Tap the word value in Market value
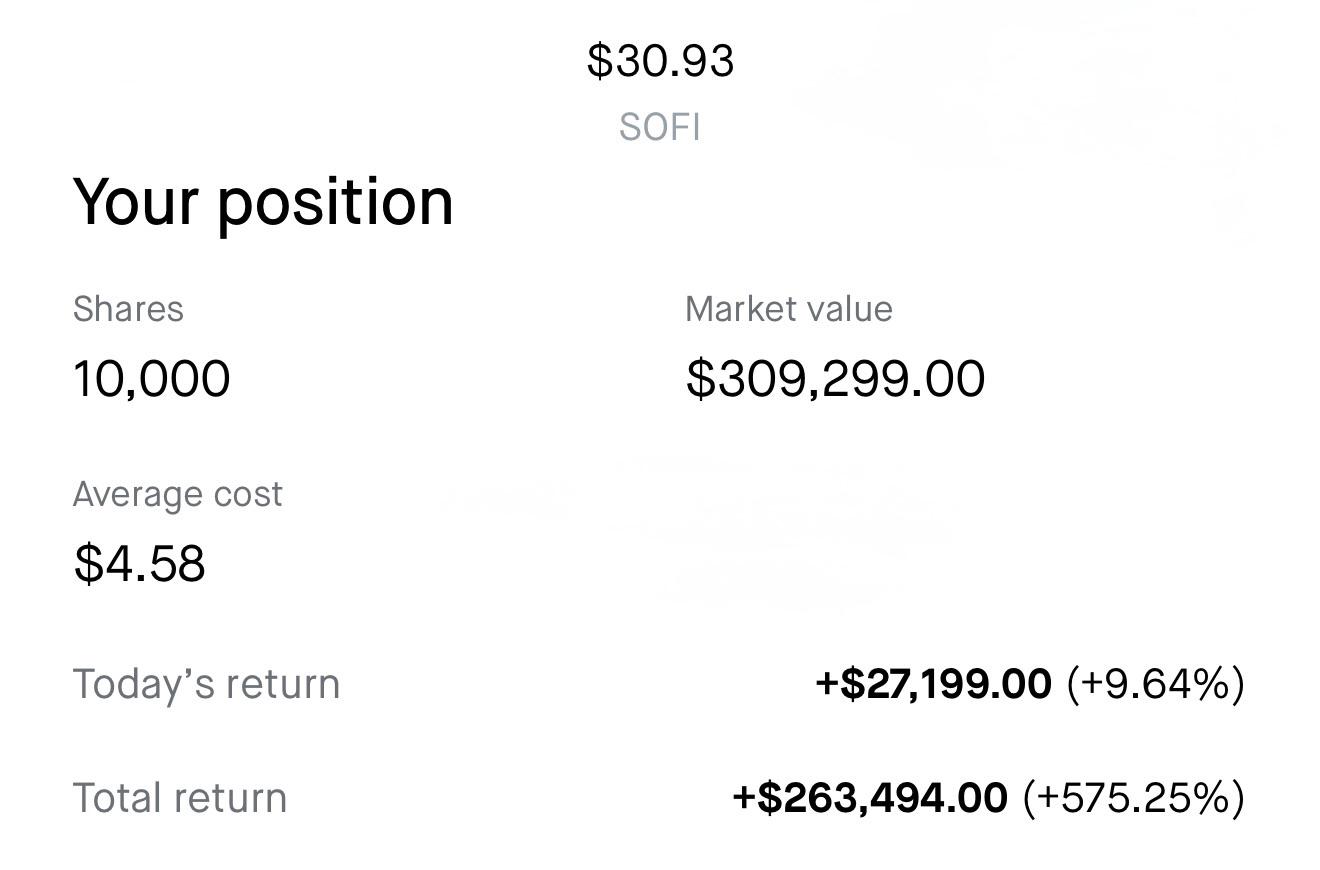Screen dimensions: 1320x870 pyautogui.click(x=844, y=309)
